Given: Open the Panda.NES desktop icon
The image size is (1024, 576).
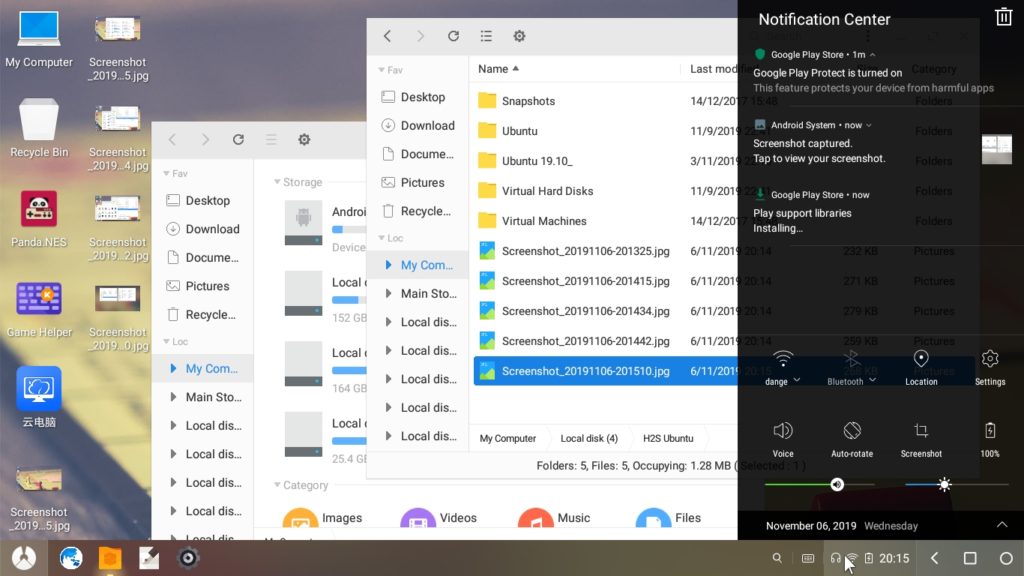Looking at the screenshot, I should coord(39,219).
